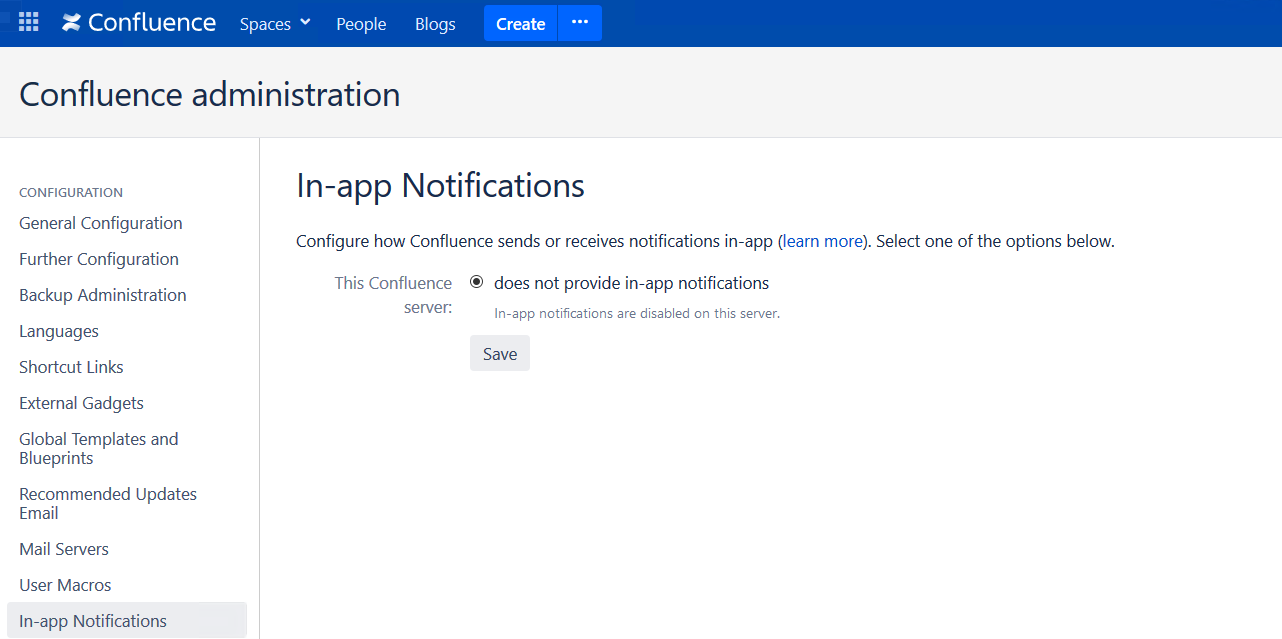Open the more create options ellipsis
Screen dimensions: 1282x639
pos(580,23)
